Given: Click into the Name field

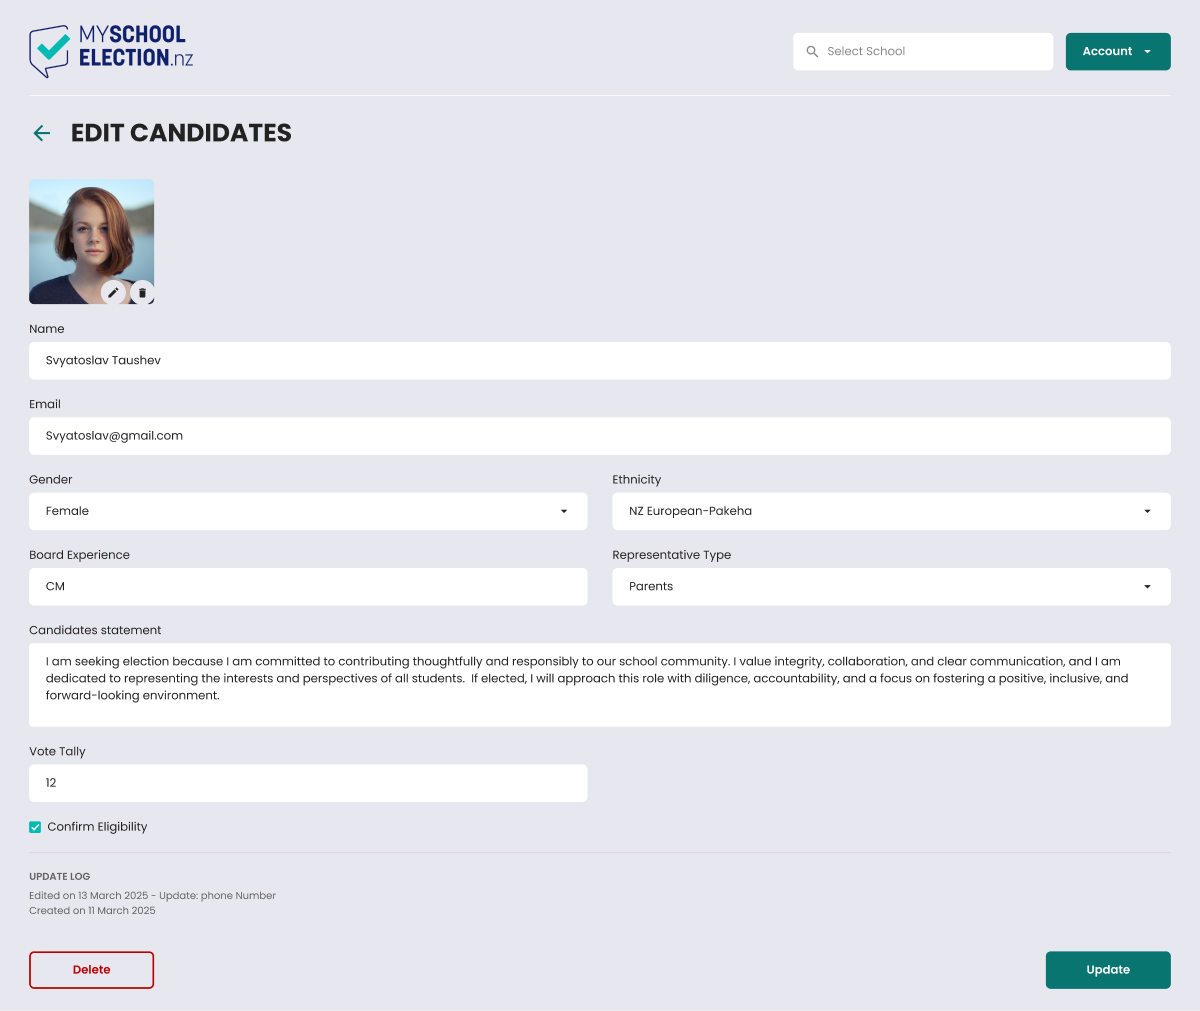Looking at the screenshot, I should (x=600, y=361).
